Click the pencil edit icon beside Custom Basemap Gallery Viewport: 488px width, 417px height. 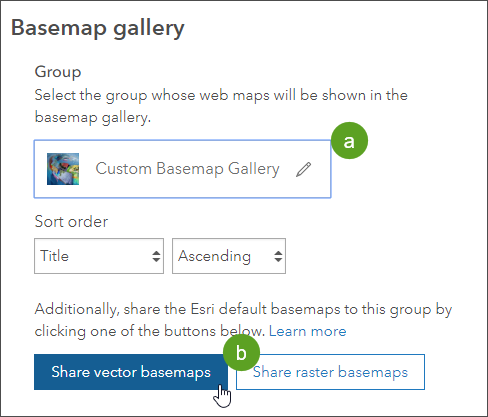click(x=303, y=169)
